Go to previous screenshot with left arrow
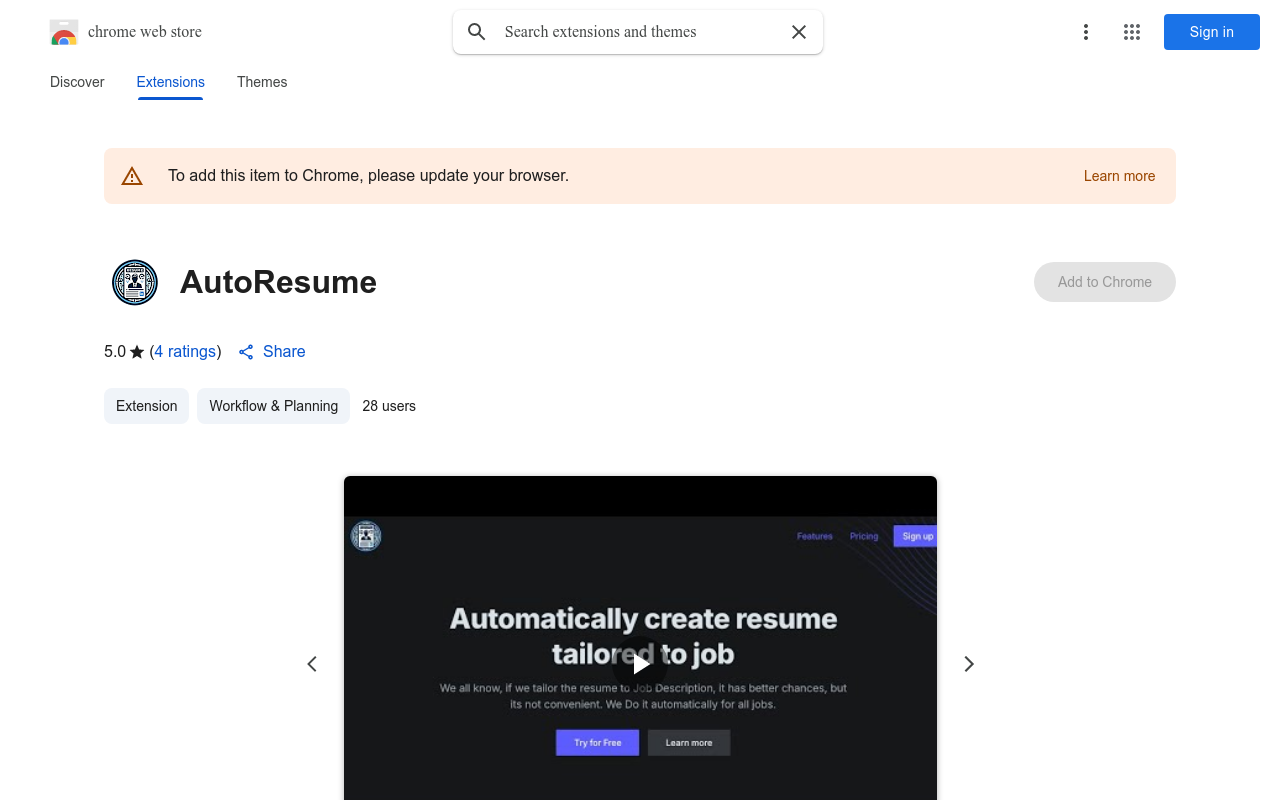Viewport: 1280px width, 800px height. (x=312, y=664)
